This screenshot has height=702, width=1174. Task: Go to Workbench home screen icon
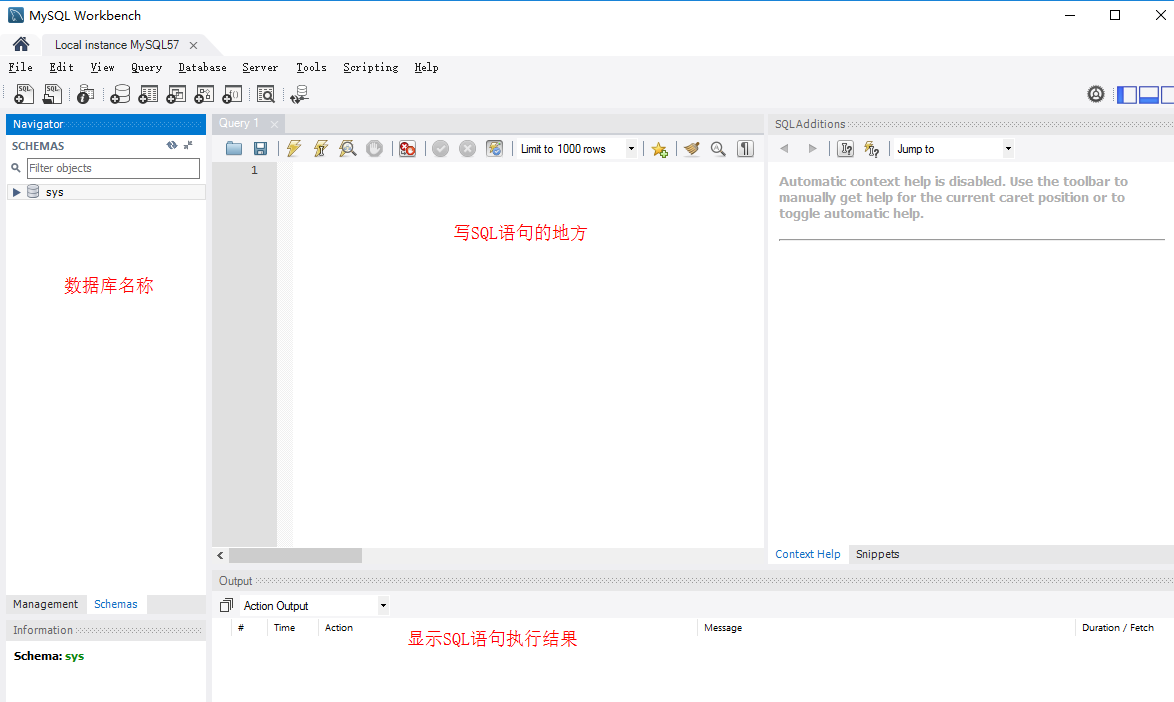click(x=21, y=44)
